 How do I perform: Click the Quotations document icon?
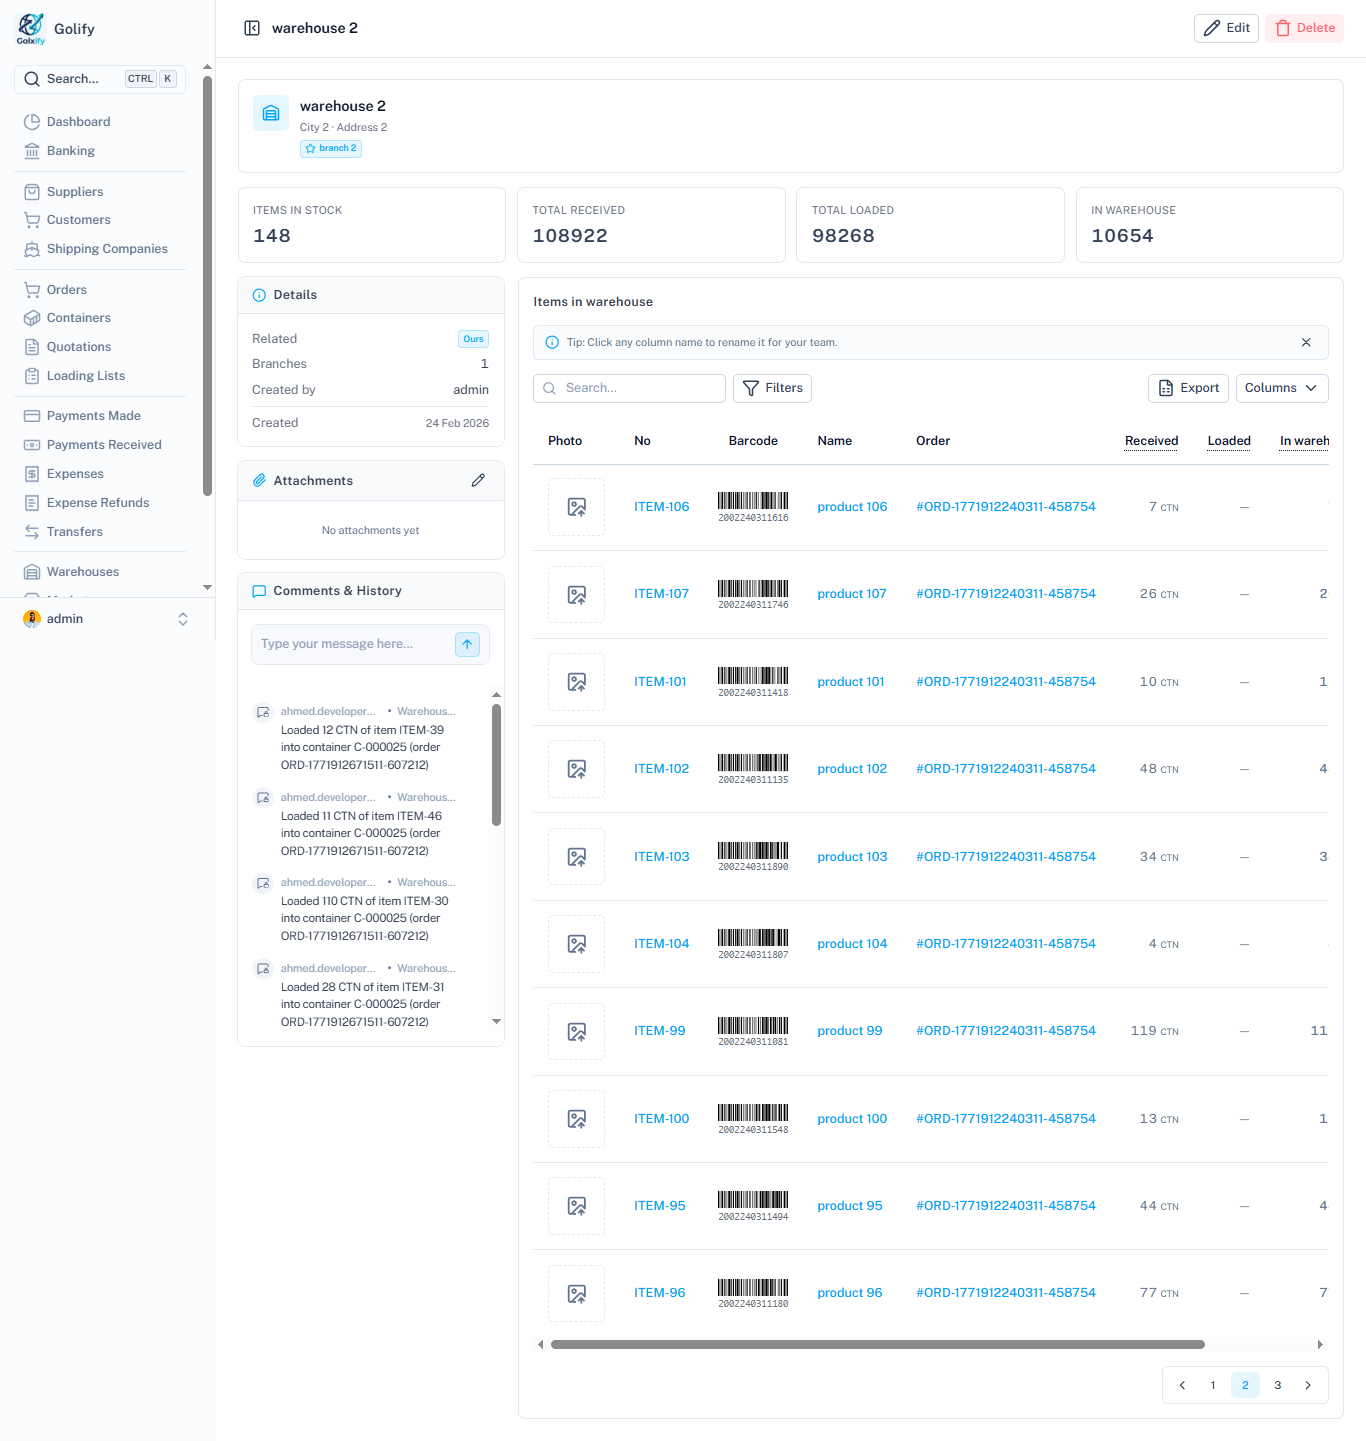pyautogui.click(x=32, y=347)
